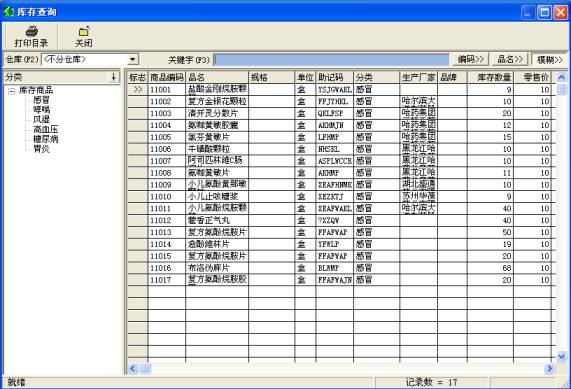Click the 编码>> search button
Image resolution: width=571 pixels, height=389 pixels.
470,59
